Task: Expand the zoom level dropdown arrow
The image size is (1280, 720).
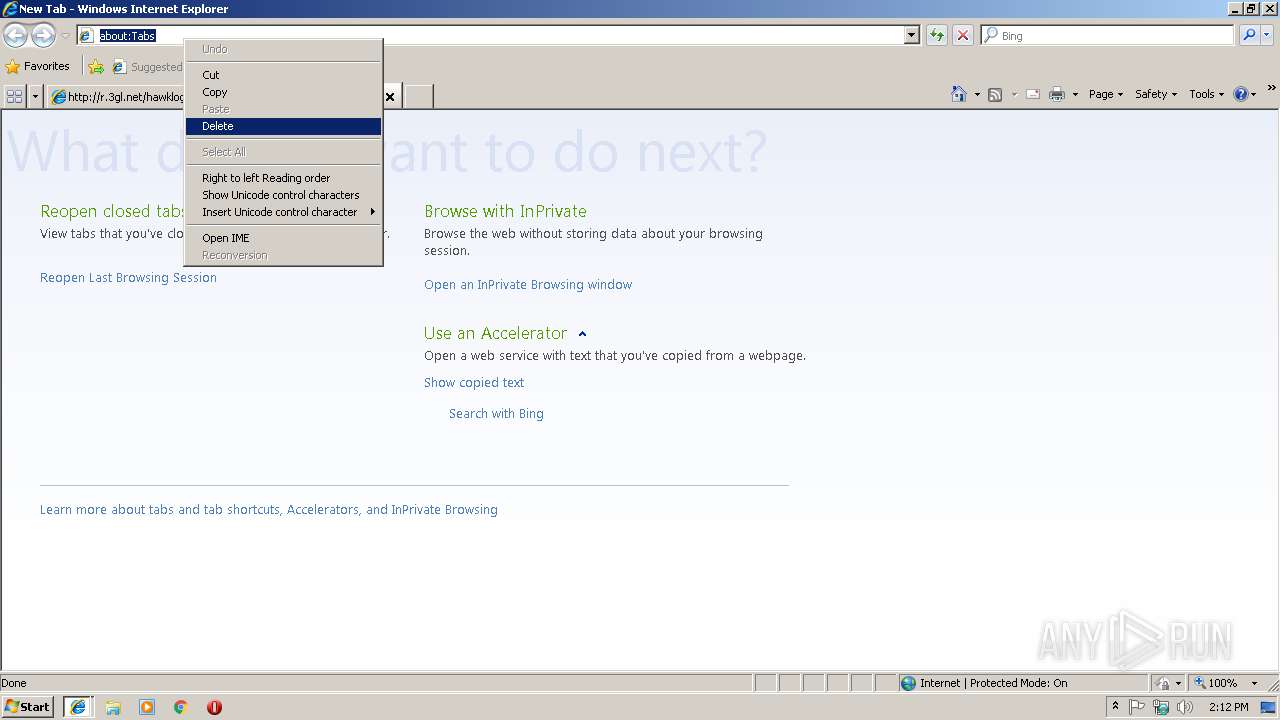Action: click(1254, 683)
